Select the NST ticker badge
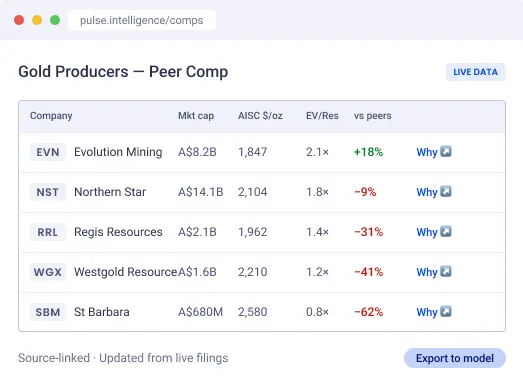Image resolution: width=523 pixels, height=385 pixels. 48,192
